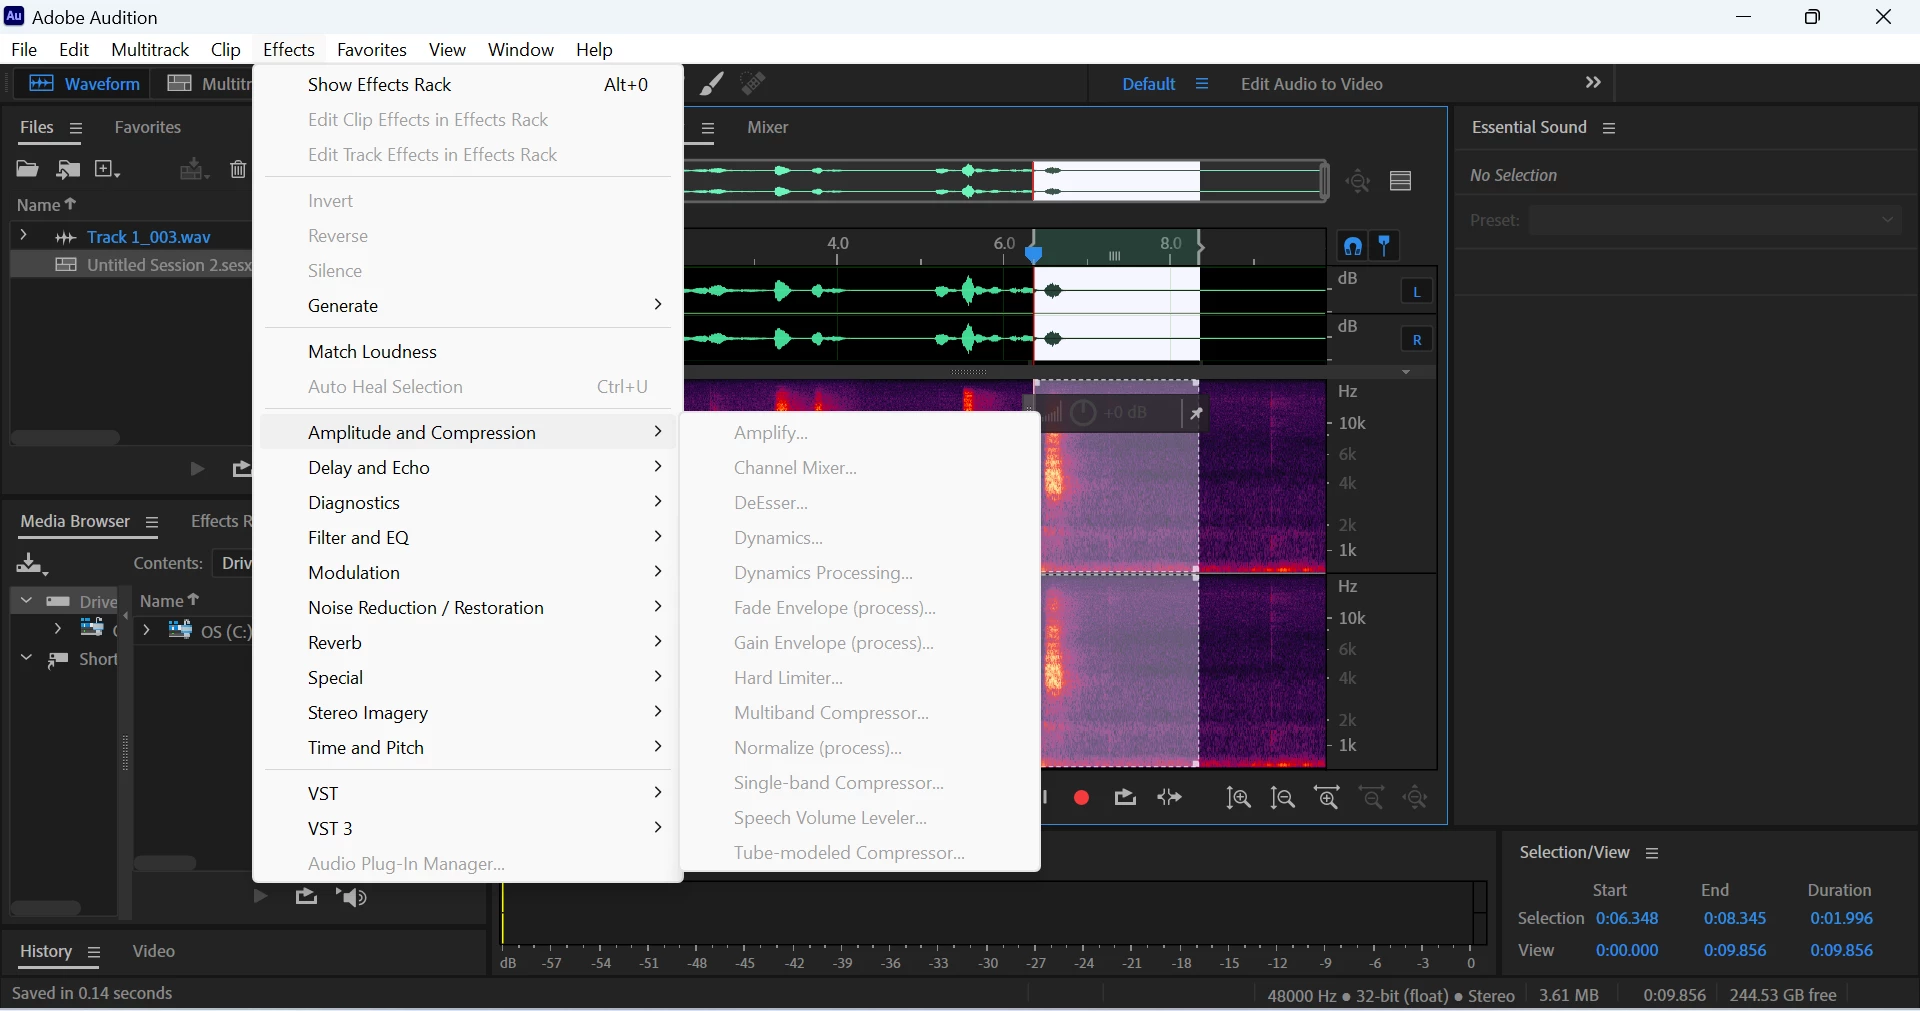
Task: Open the Default workspace menu icon
Action: (1202, 85)
